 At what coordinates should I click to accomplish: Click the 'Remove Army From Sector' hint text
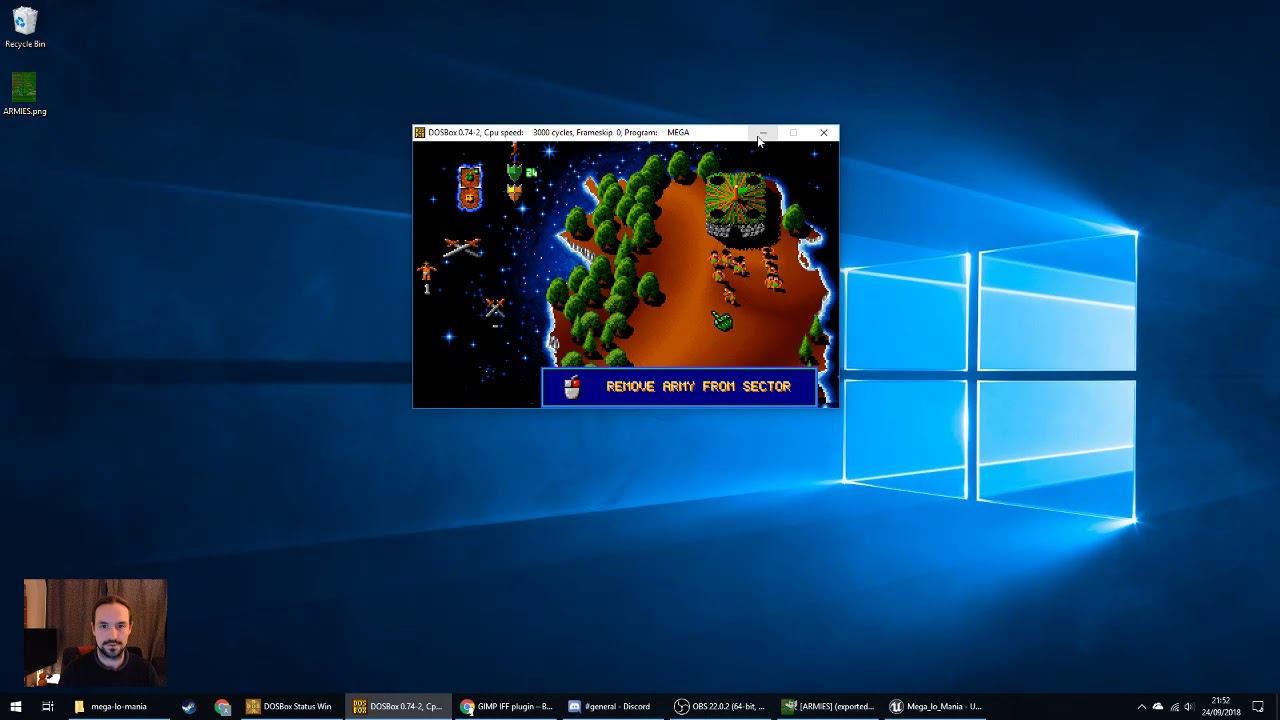click(x=698, y=387)
